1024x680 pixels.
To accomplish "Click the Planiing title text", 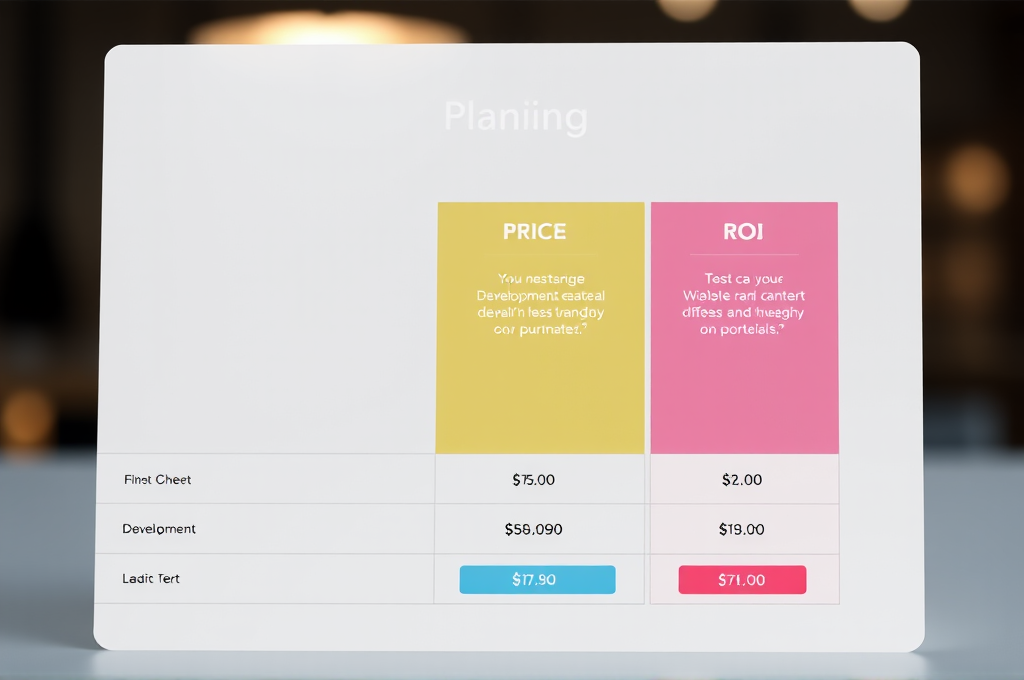I will tap(515, 117).
